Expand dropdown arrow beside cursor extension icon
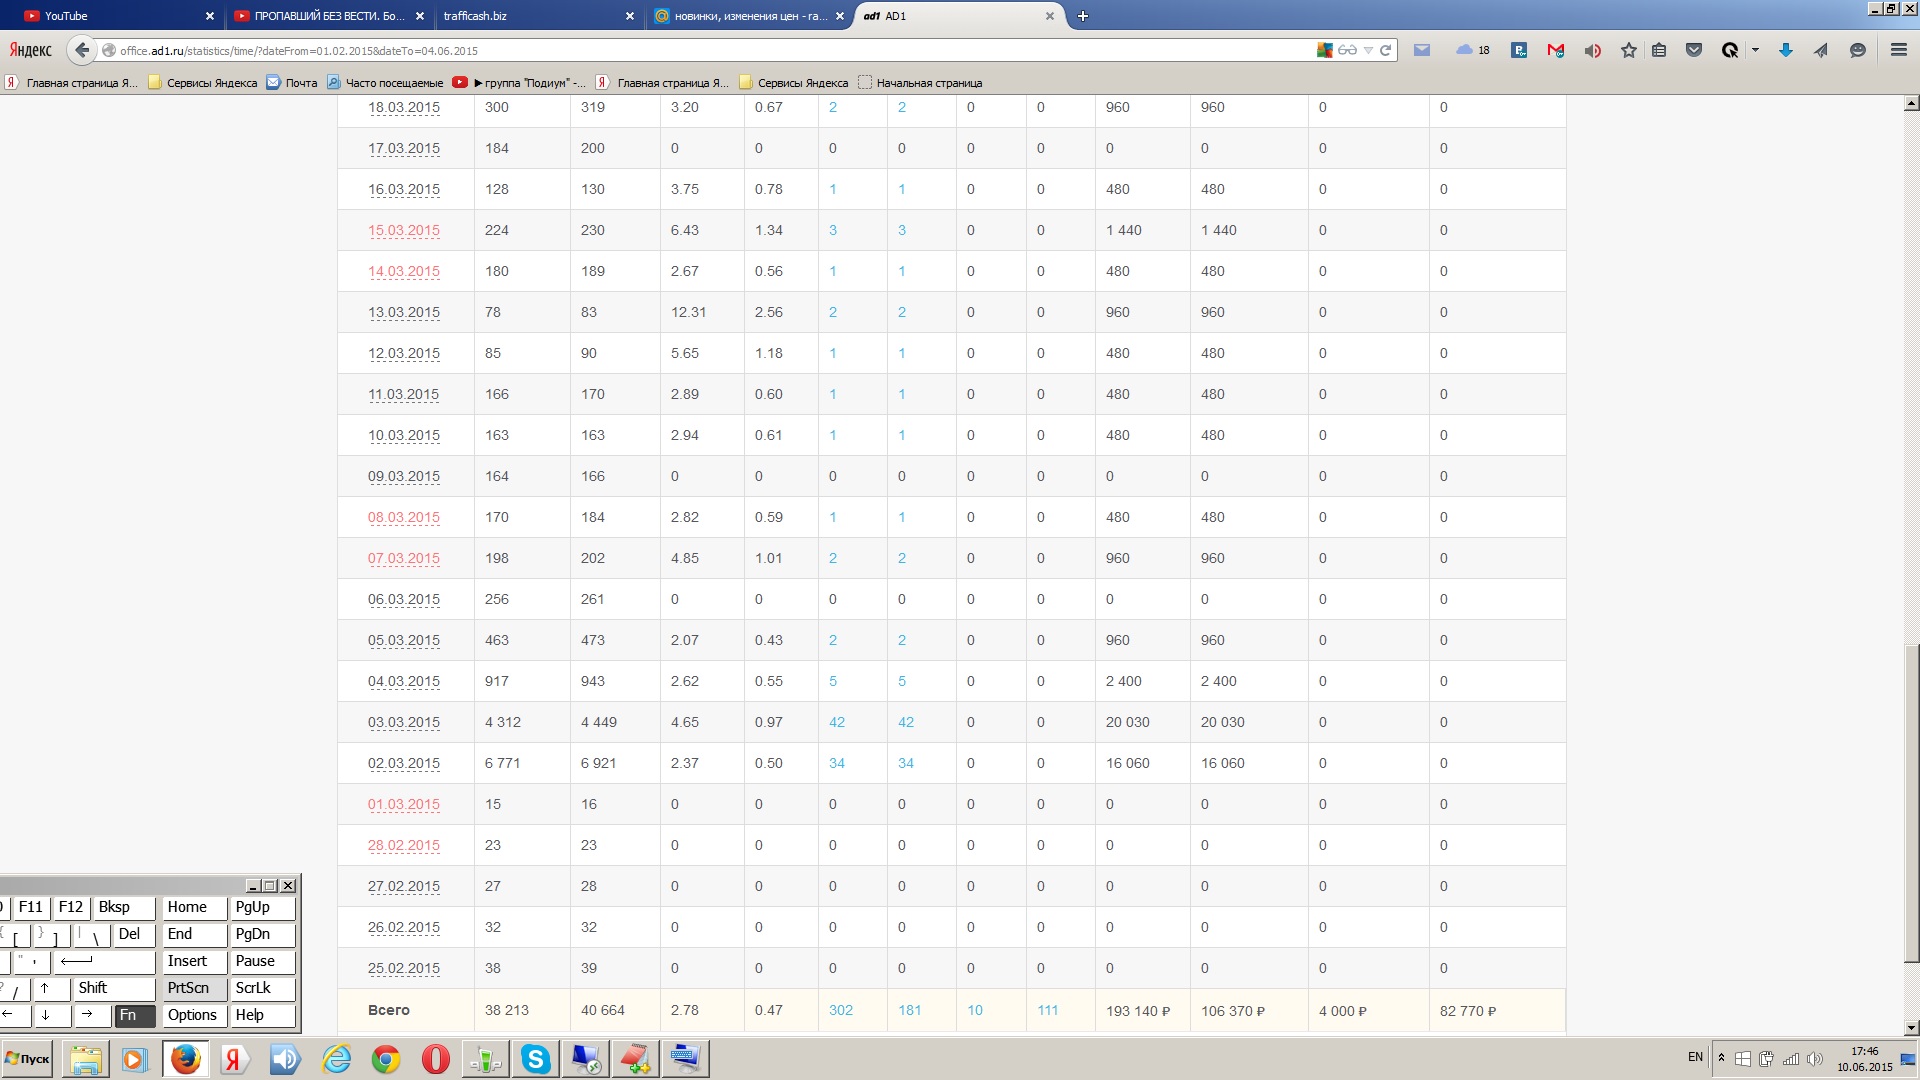This screenshot has height=1080, width=1920. click(x=1755, y=50)
